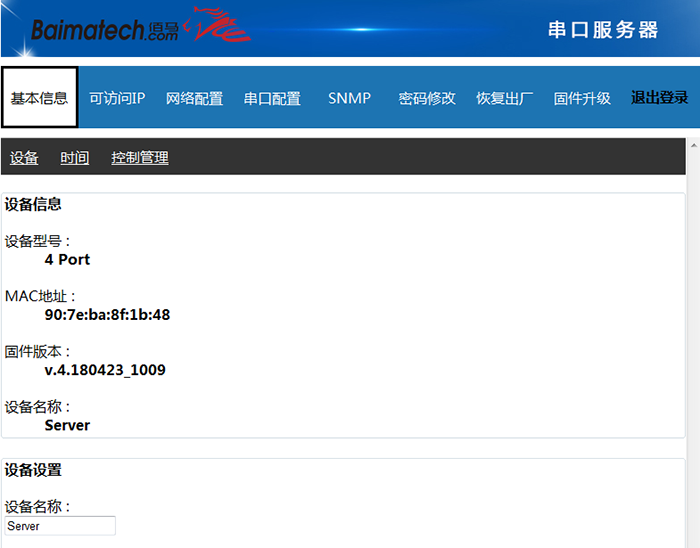Open the 网络配置 tab

coord(194,98)
